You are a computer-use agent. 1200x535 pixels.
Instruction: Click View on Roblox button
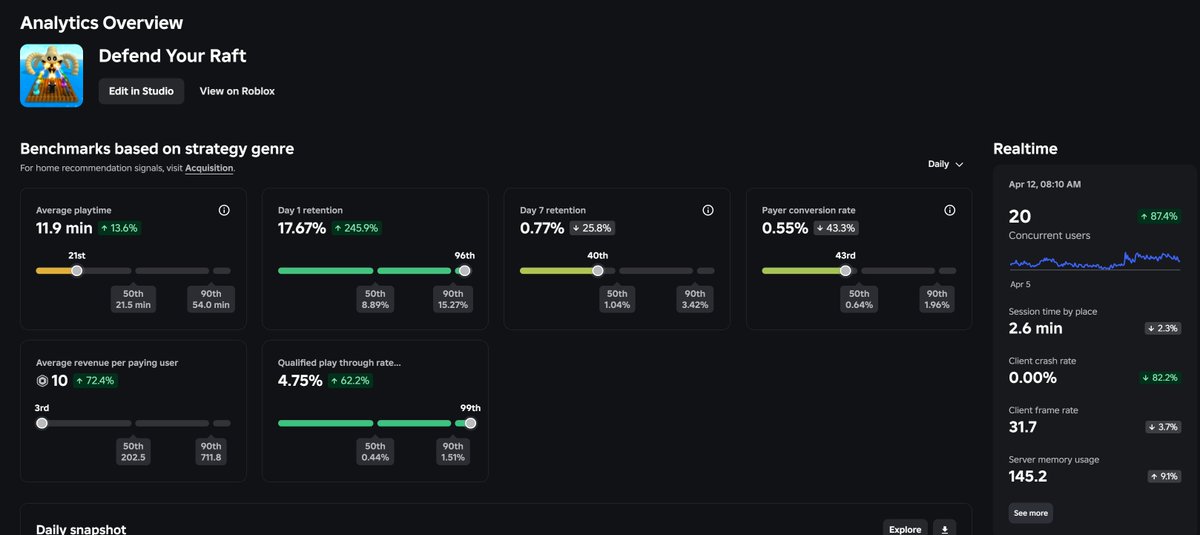pyautogui.click(x=237, y=91)
